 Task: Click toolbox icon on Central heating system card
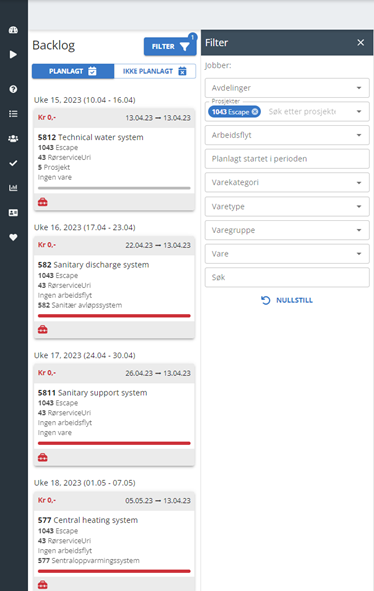(x=43, y=585)
